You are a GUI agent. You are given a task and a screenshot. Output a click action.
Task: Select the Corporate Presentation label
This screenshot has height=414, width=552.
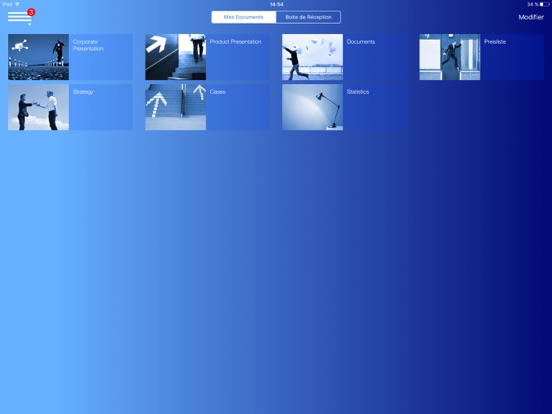(x=88, y=45)
